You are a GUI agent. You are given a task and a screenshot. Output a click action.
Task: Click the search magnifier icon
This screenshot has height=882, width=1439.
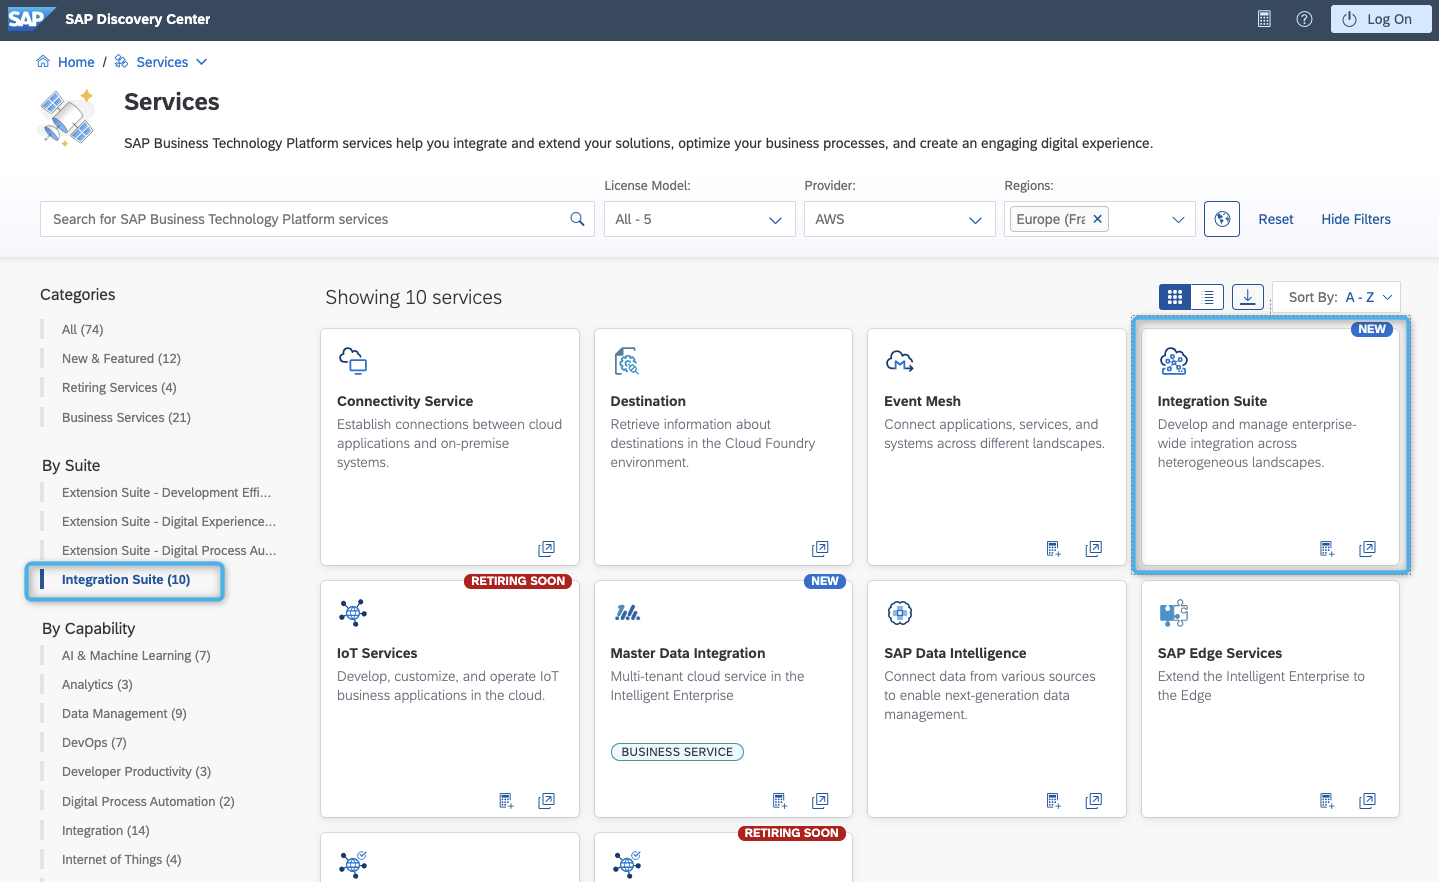[577, 219]
